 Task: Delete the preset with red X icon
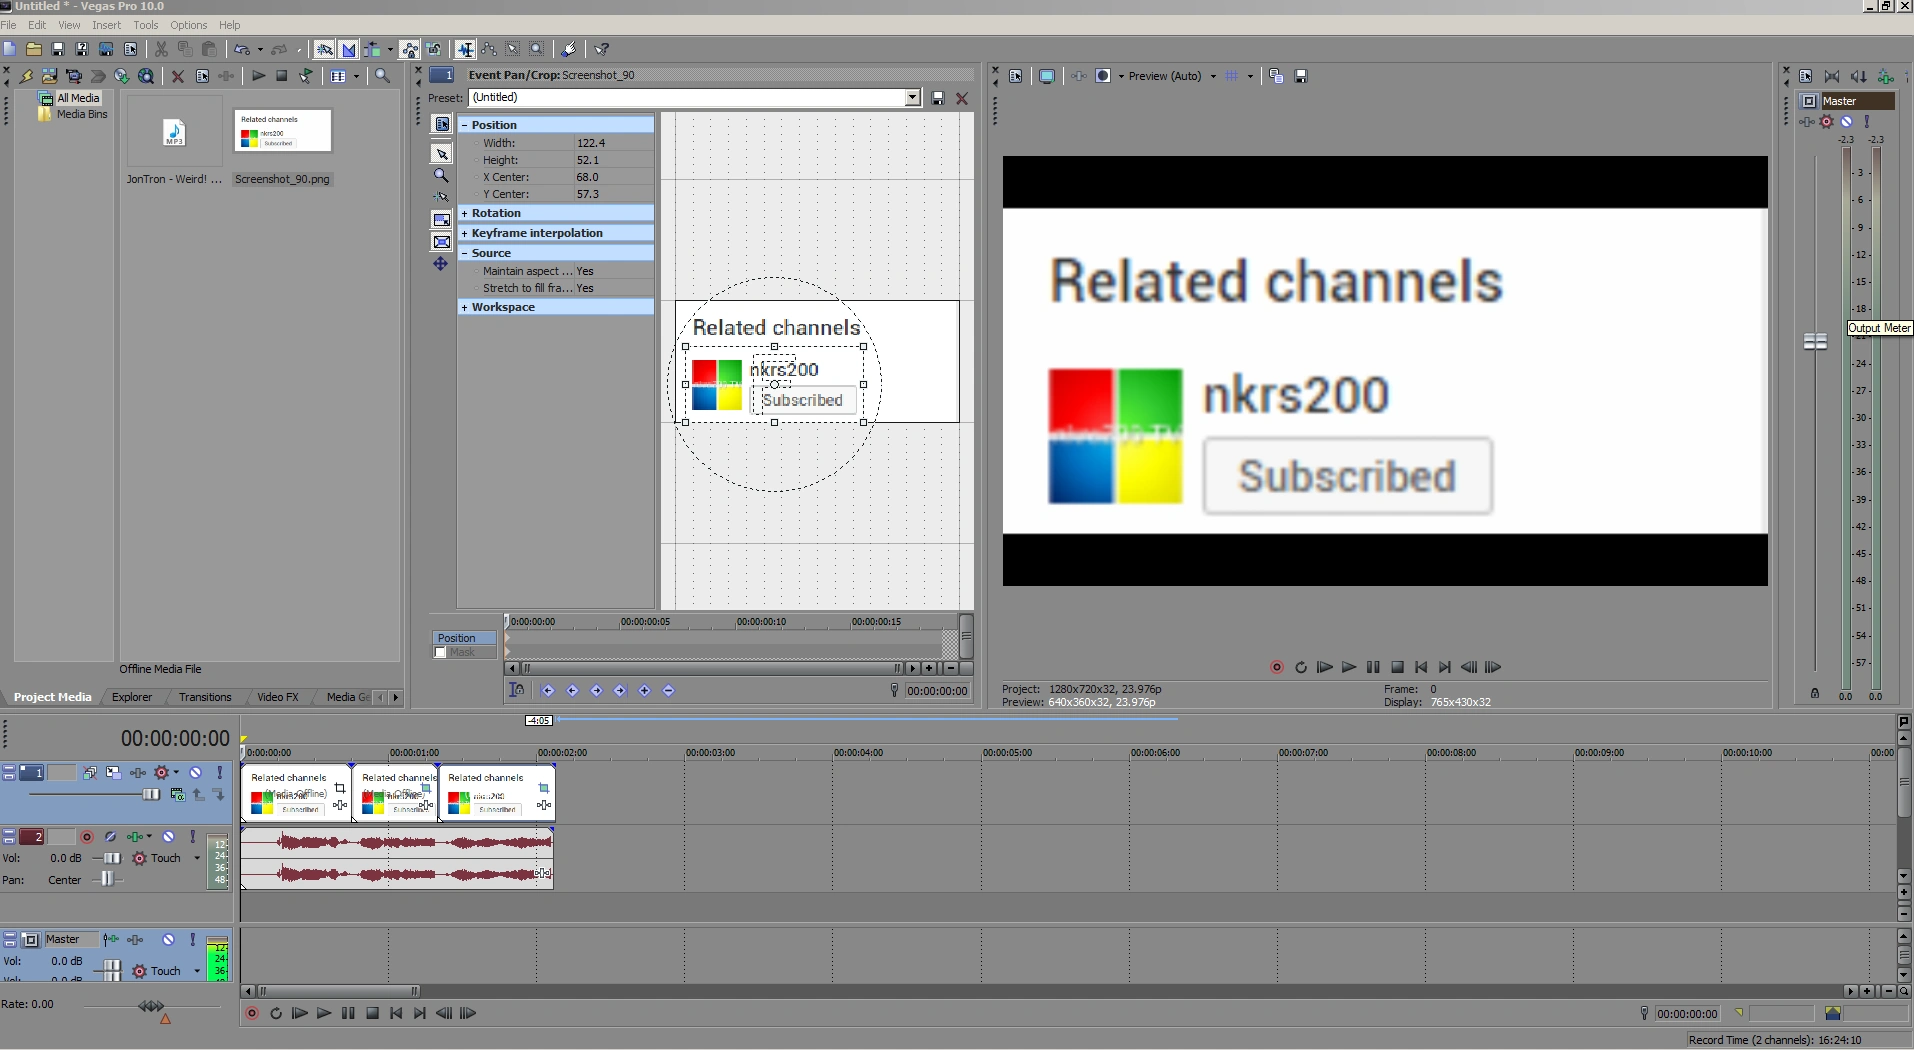[962, 98]
